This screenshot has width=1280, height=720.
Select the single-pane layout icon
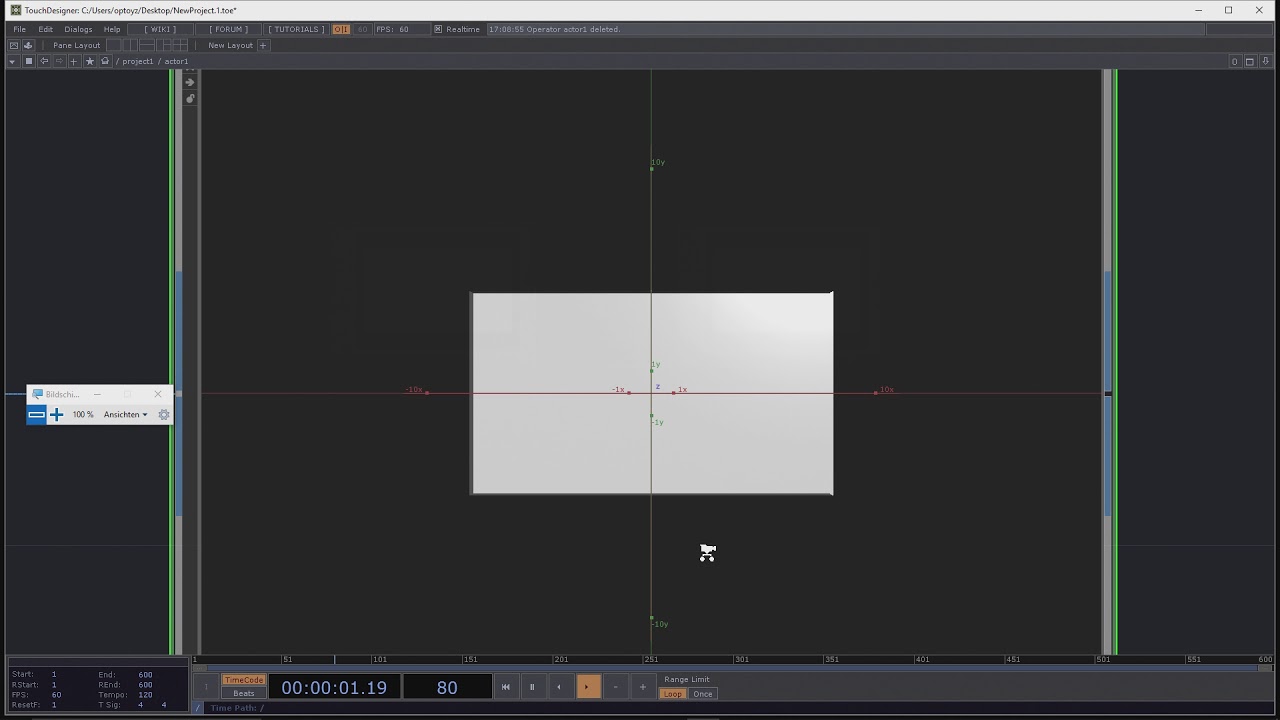pyautogui.click(x=114, y=45)
